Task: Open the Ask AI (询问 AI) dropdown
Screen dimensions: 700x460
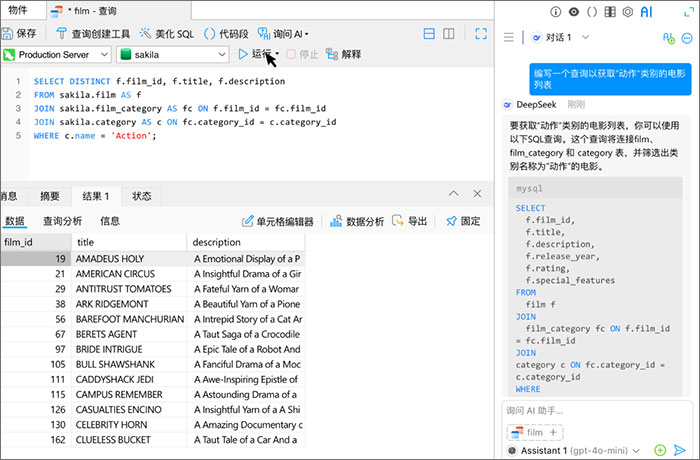Action: tap(283, 33)
